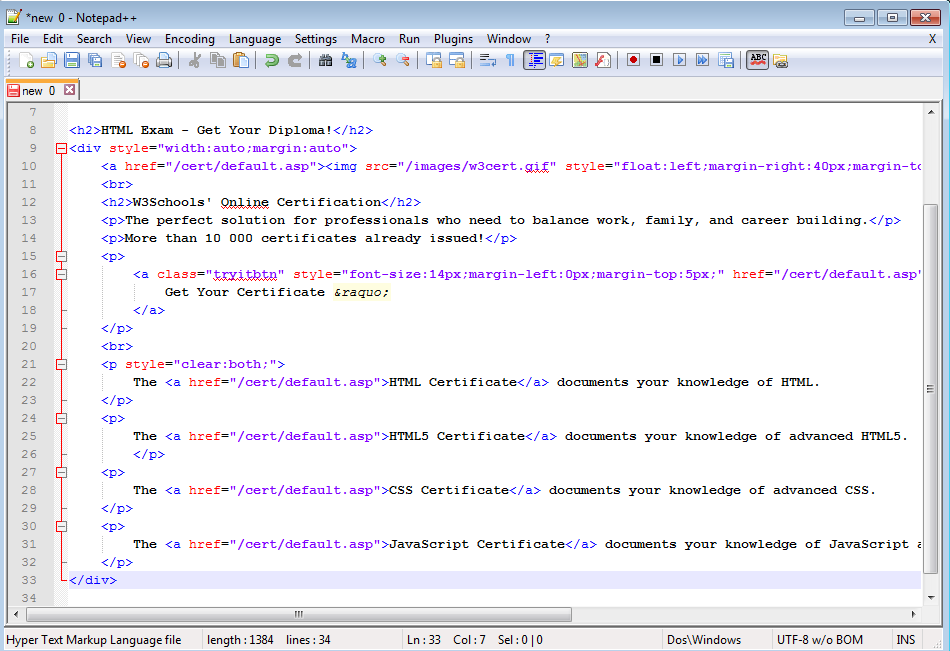Collapse the div fold at line 9

click(61, 148)
